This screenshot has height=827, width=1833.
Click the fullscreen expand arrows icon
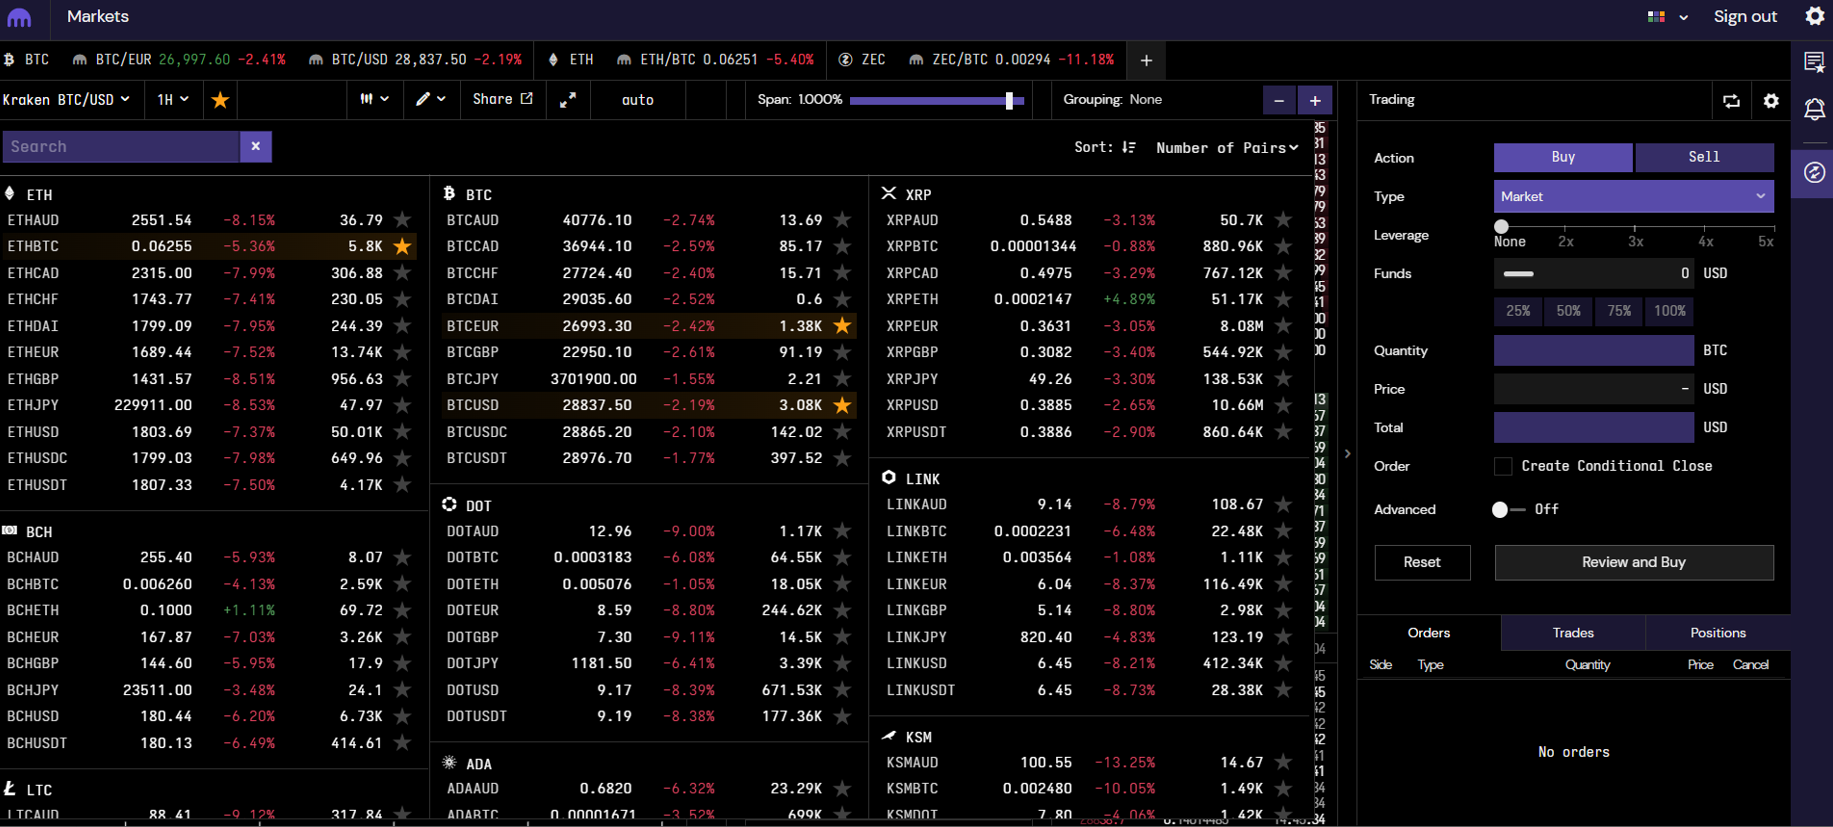[568, 100]
